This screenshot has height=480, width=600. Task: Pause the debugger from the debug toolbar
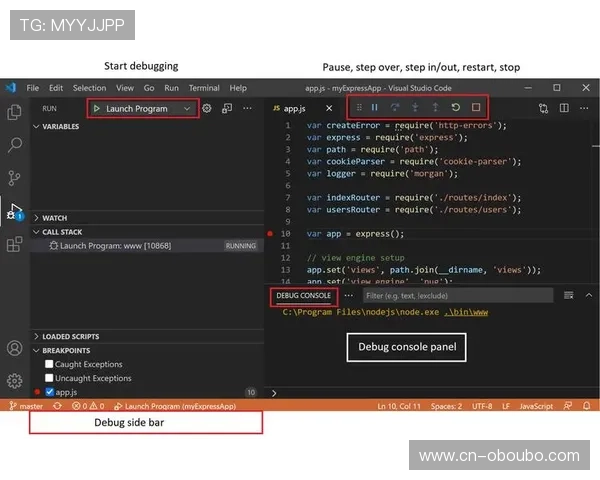[x=375, y=107]
